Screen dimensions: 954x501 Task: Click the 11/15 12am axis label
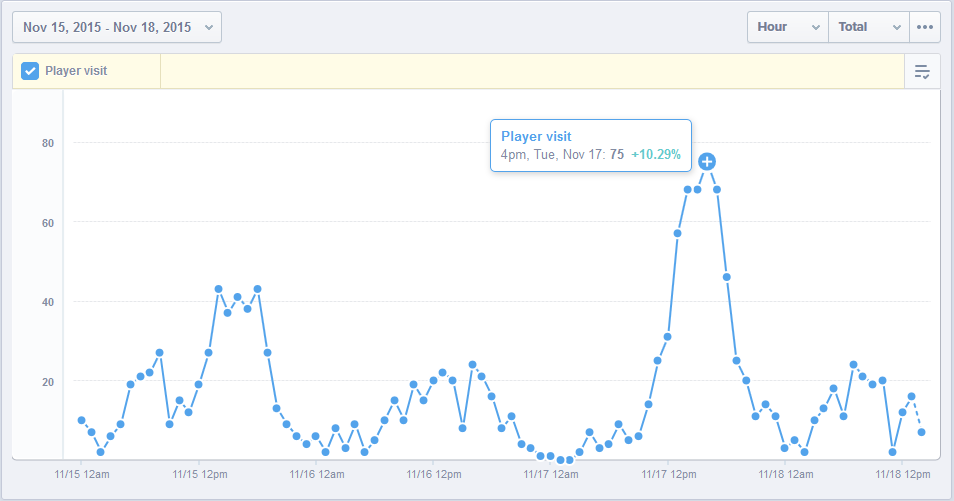pyautogui.click(x=81, y=474)
